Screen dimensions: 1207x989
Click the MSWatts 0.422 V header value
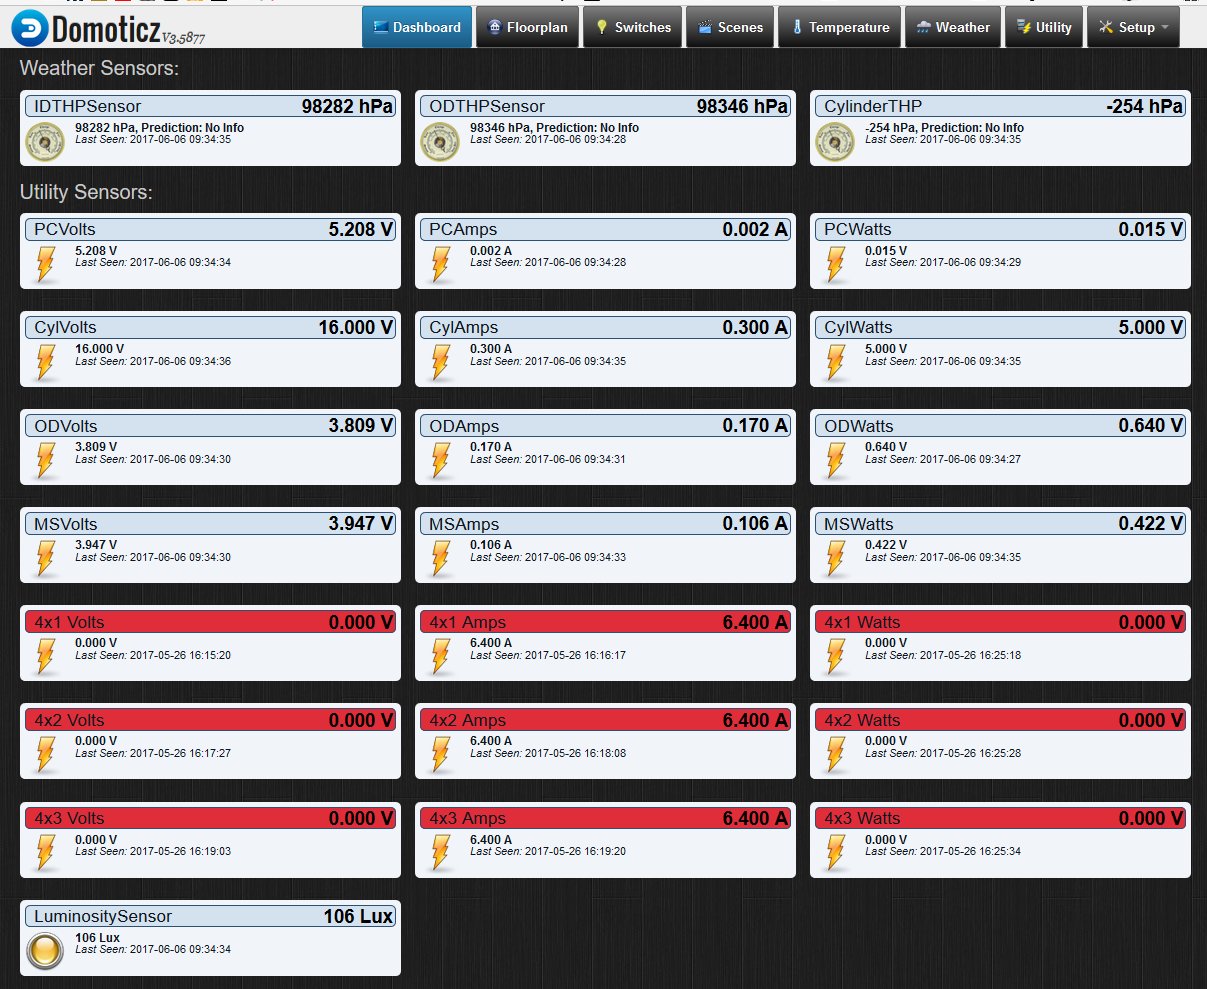pyautogui.click(x=1151, y=523)
